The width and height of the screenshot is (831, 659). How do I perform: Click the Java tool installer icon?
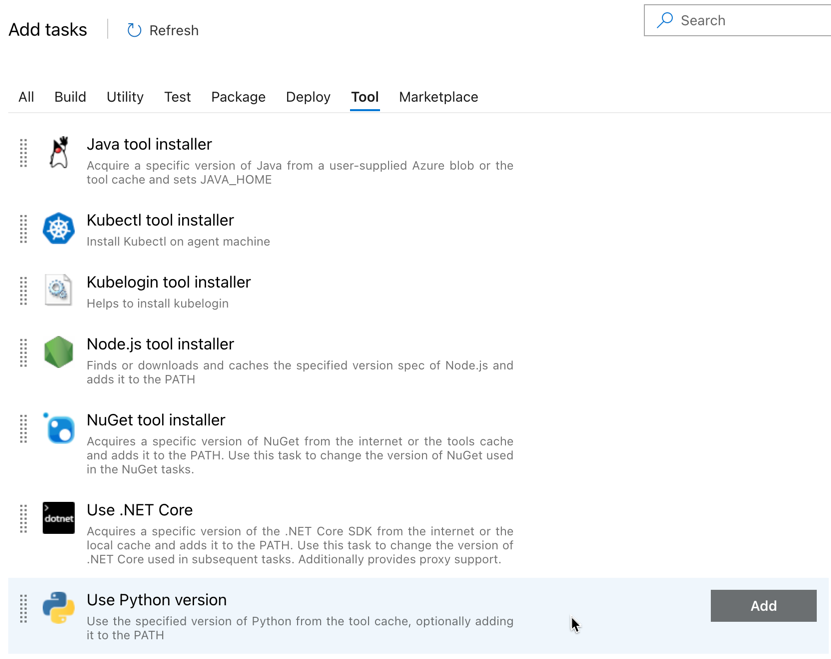click(58, 151)
